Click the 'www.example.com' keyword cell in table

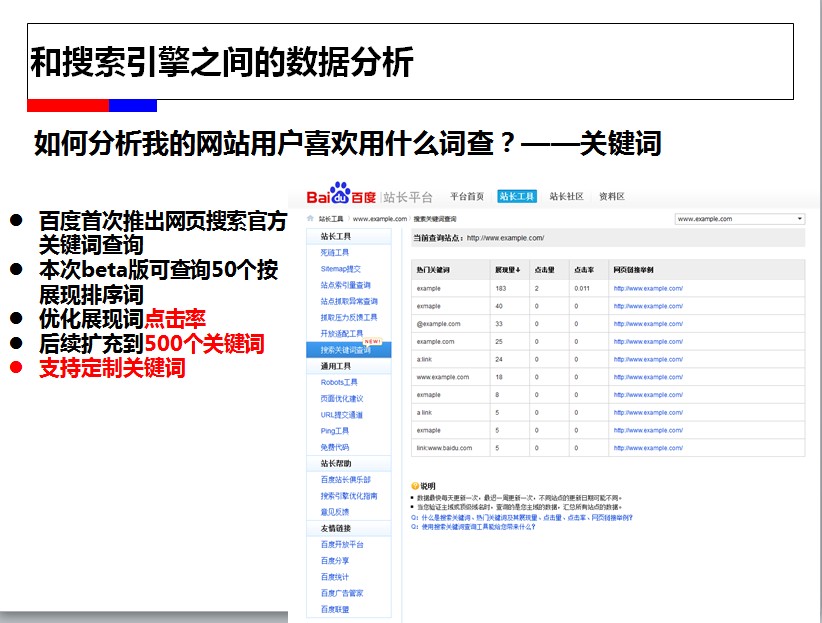(442, 377)
